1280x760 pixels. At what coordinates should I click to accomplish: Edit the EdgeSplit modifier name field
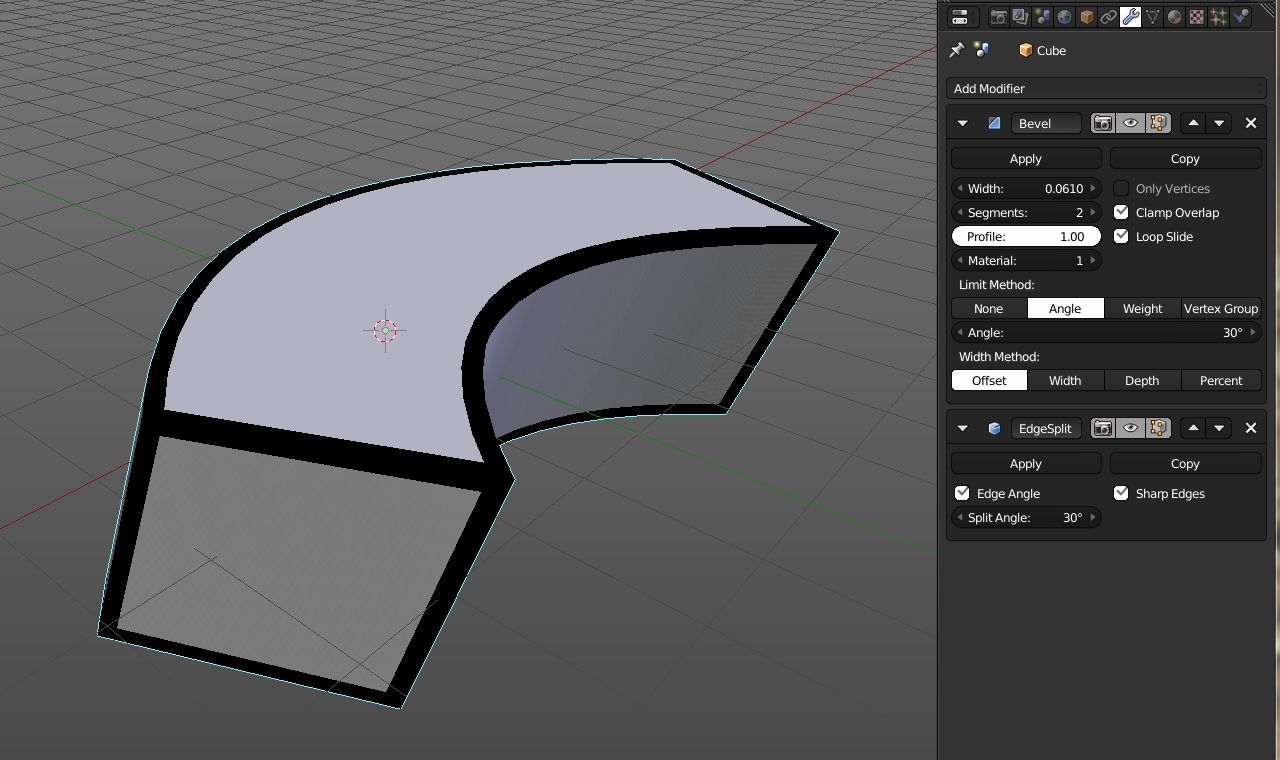pos(1047,428)
